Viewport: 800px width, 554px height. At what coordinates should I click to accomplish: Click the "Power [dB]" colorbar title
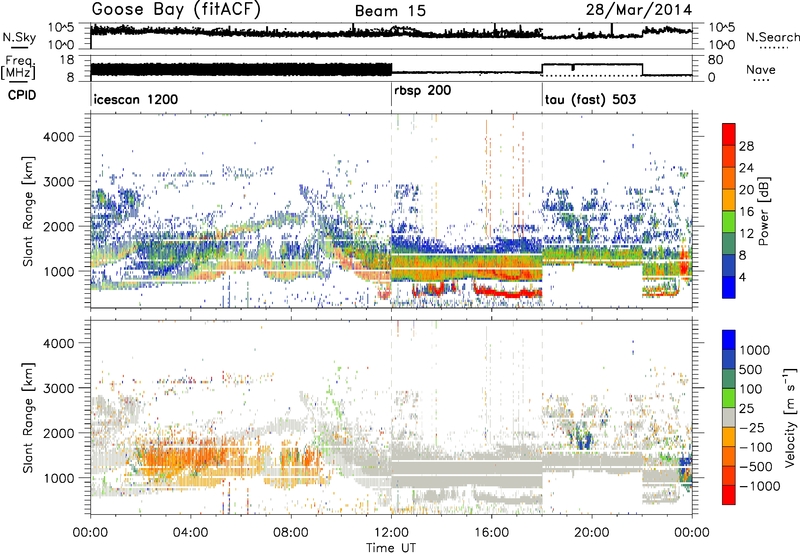(x=764, y=211)
